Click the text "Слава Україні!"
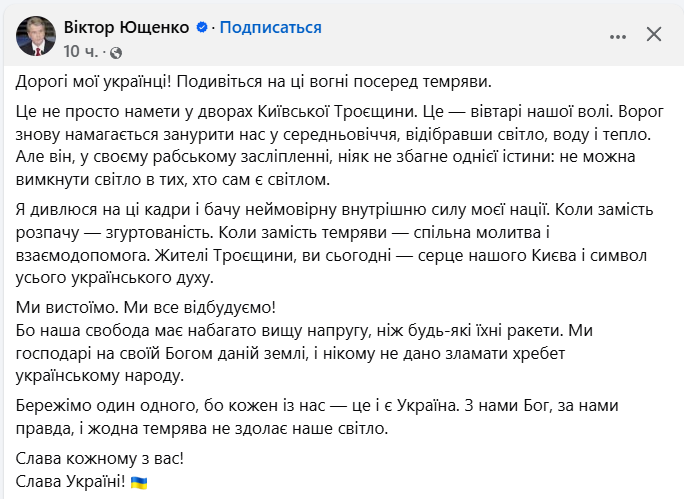Image resolution: width=684 pixels, height=499 pixels. [x=73, y=483]
